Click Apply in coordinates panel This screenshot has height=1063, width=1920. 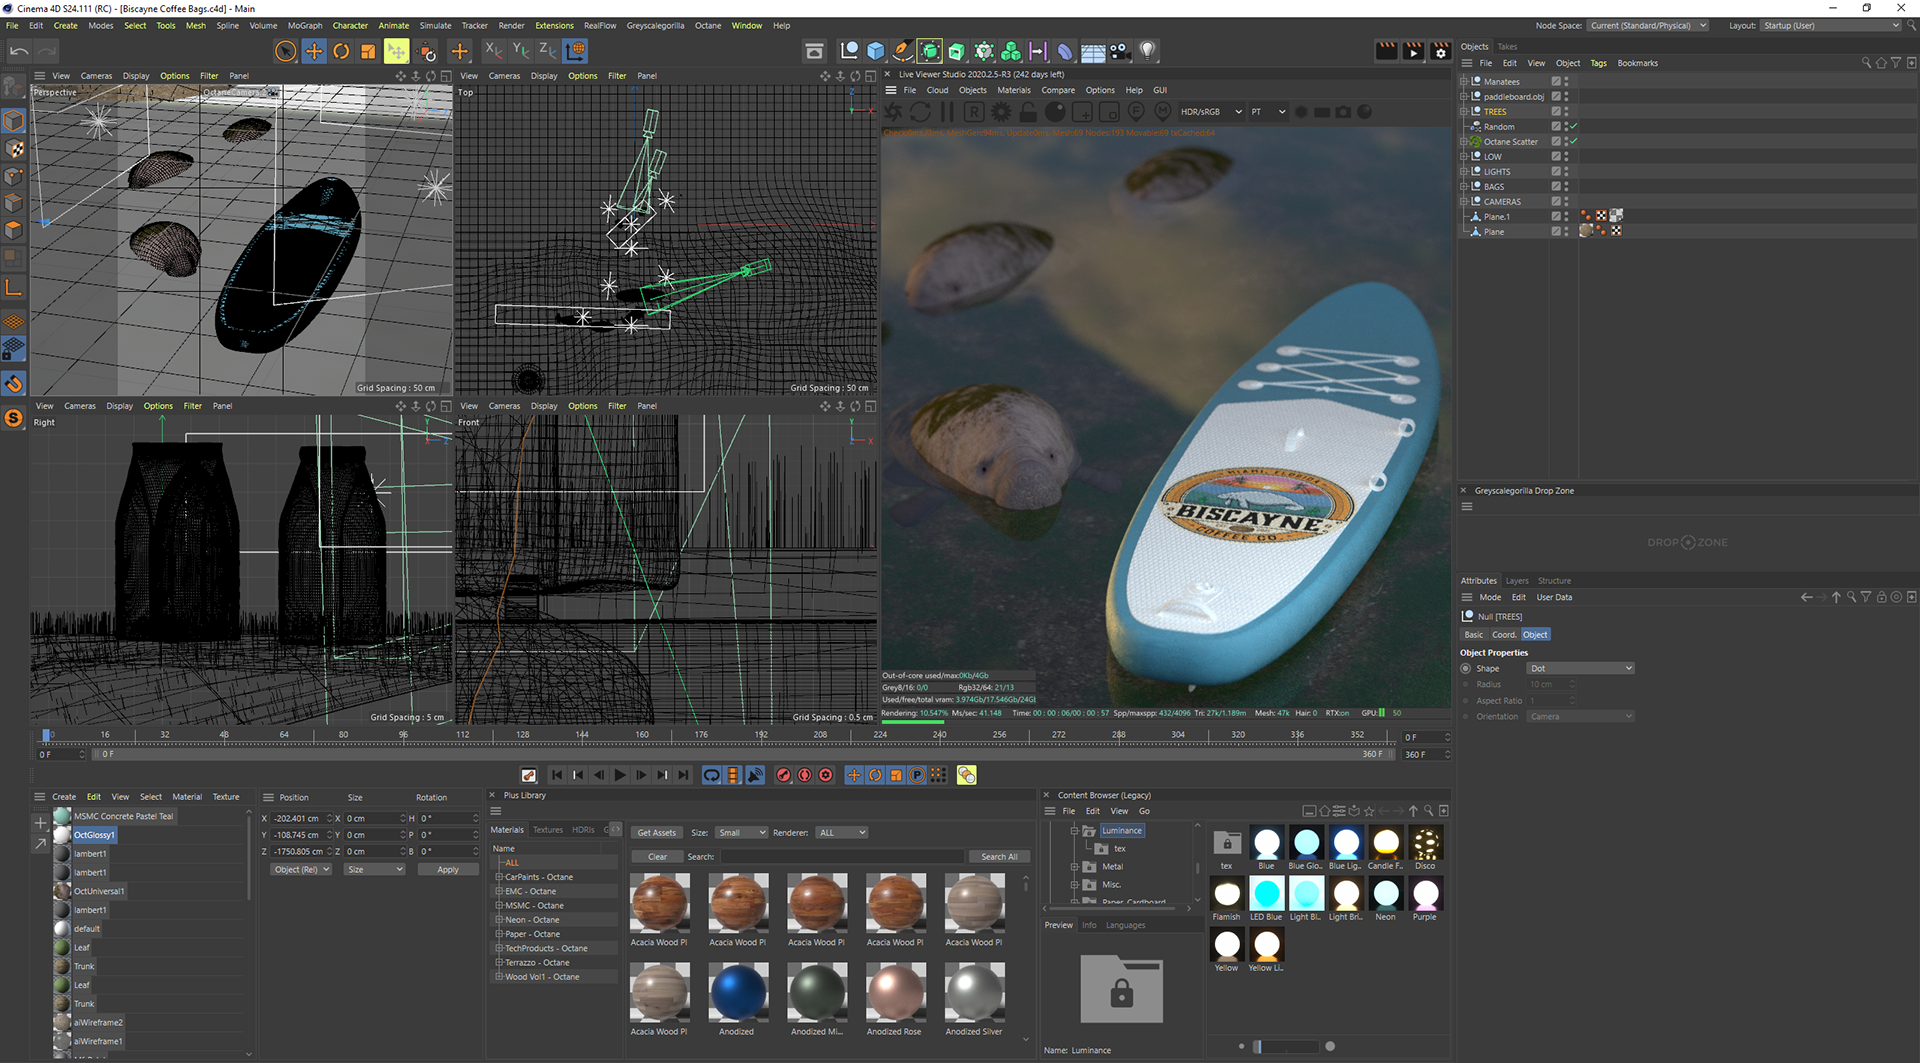[x=447, y=870]
